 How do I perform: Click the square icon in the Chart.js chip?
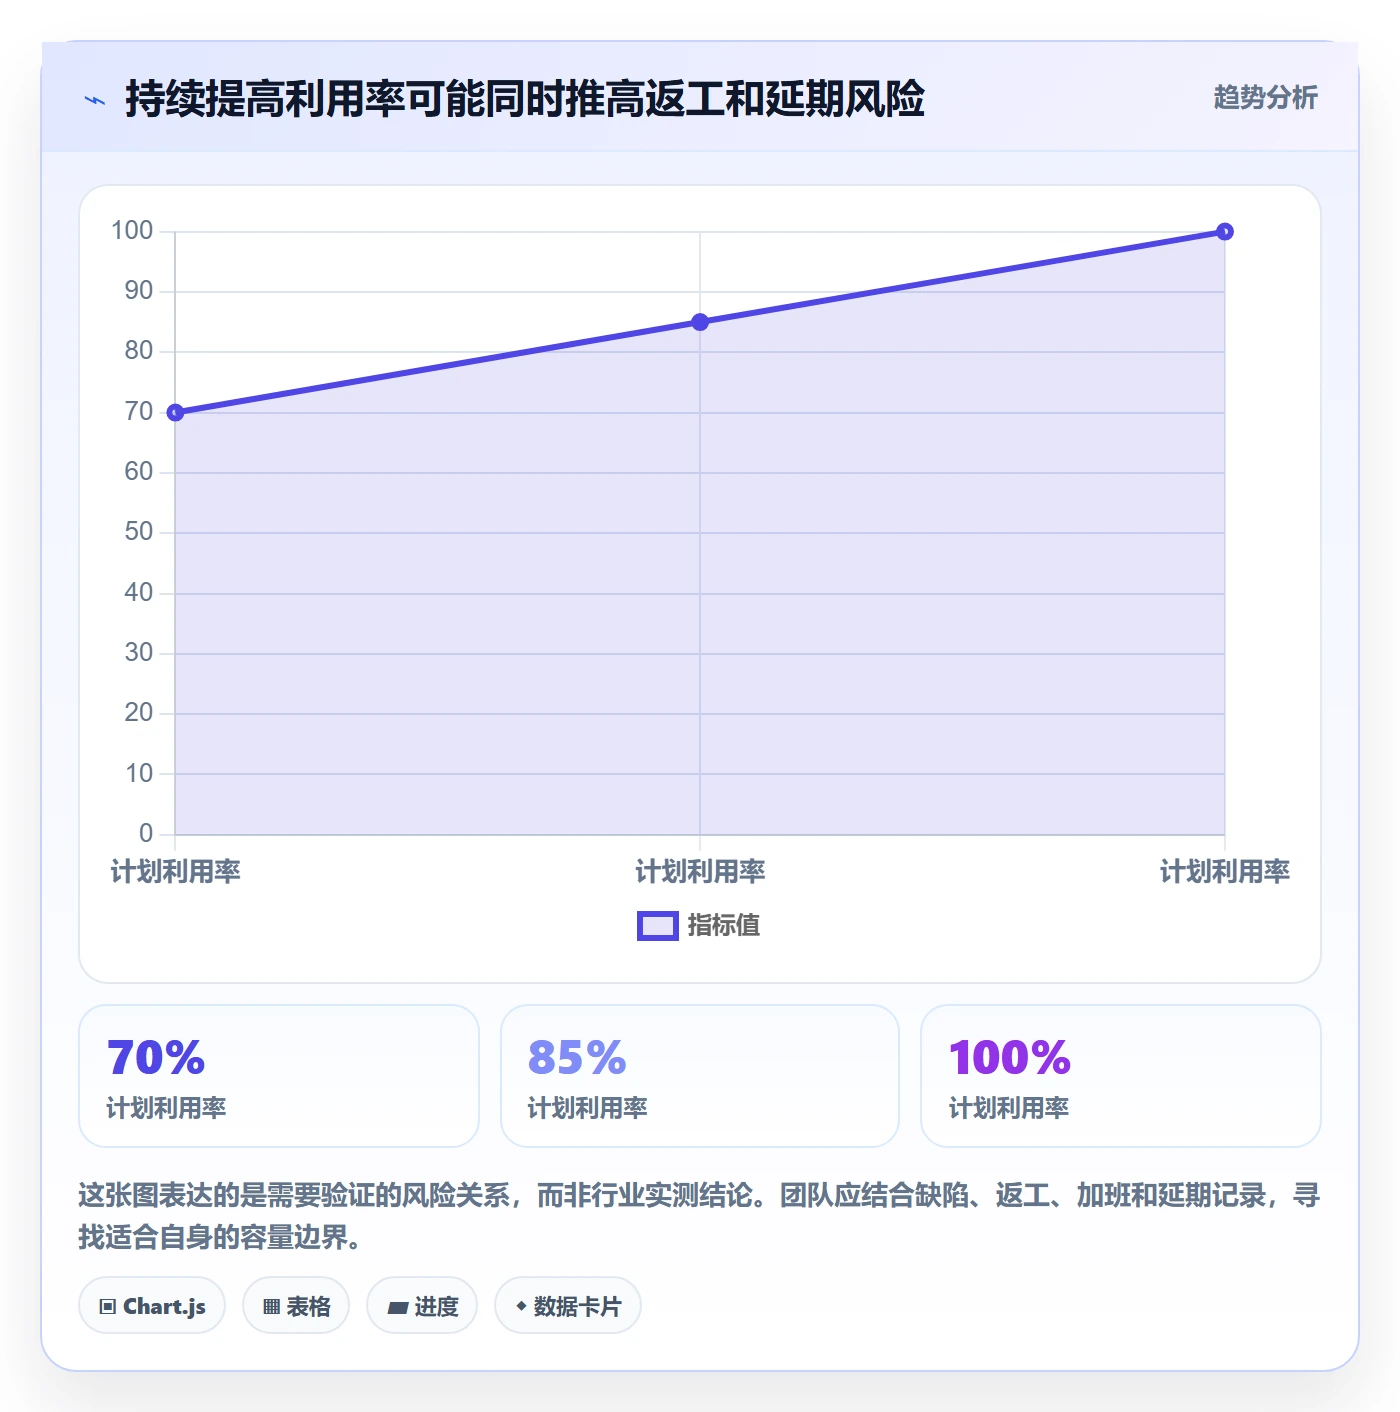click(108, 1307)
